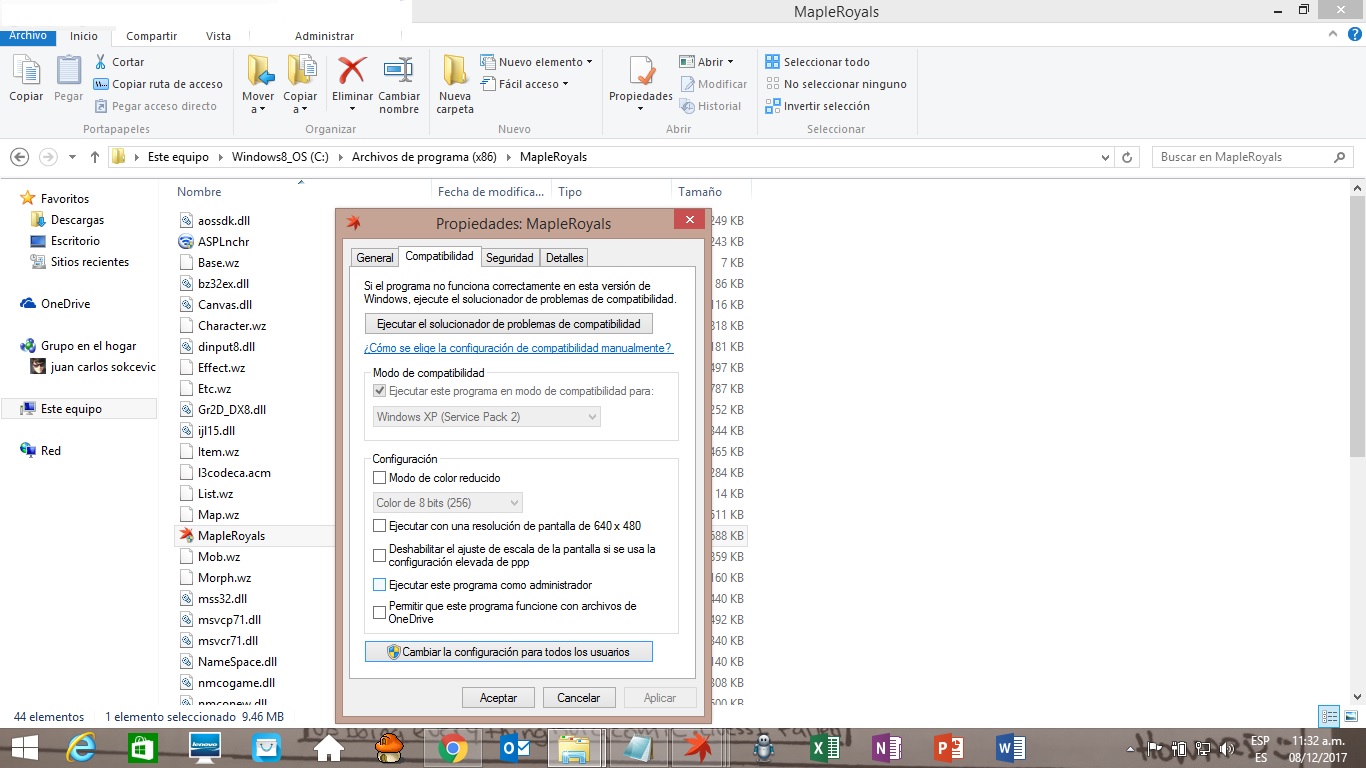Click the refresh button beside address bar
This screenshot has width=1366, height=768.
pos(1128,157)
